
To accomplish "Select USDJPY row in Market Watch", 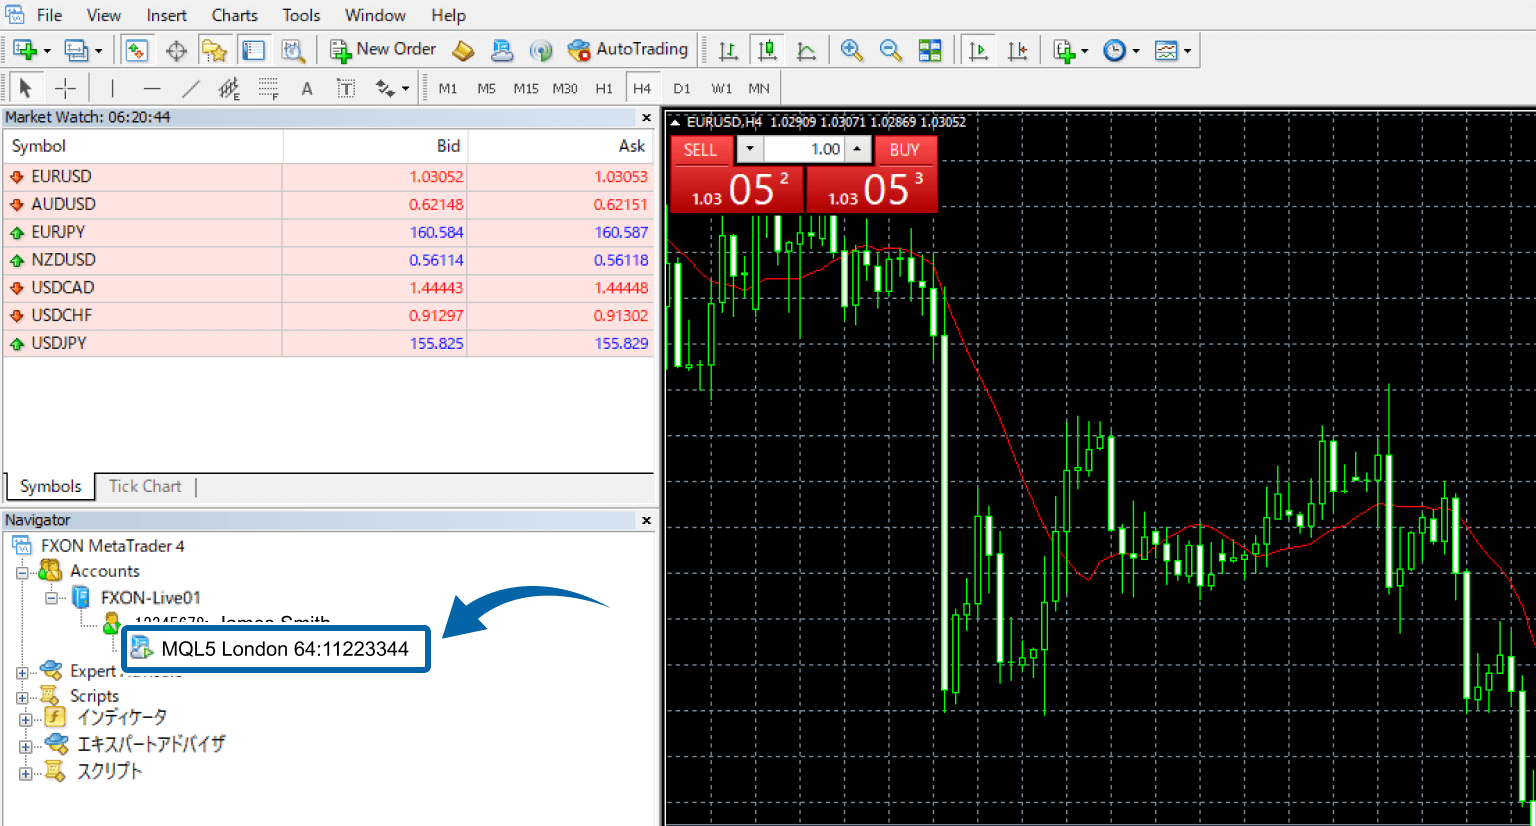I will (328, 343).
